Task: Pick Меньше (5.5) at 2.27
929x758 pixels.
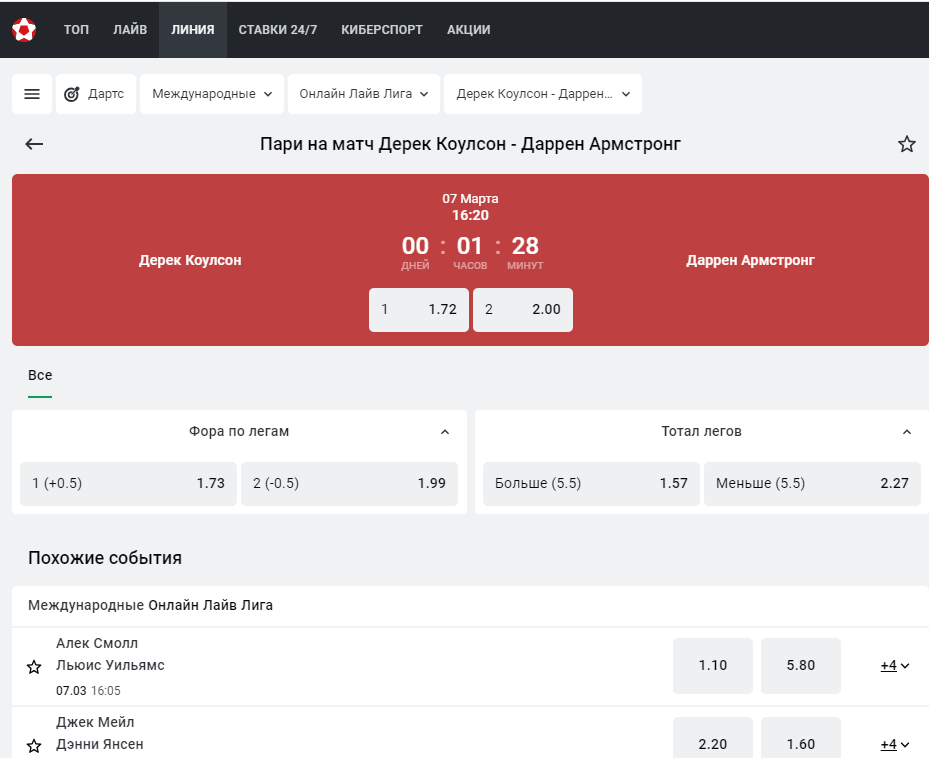Action: tap(812, 484)
